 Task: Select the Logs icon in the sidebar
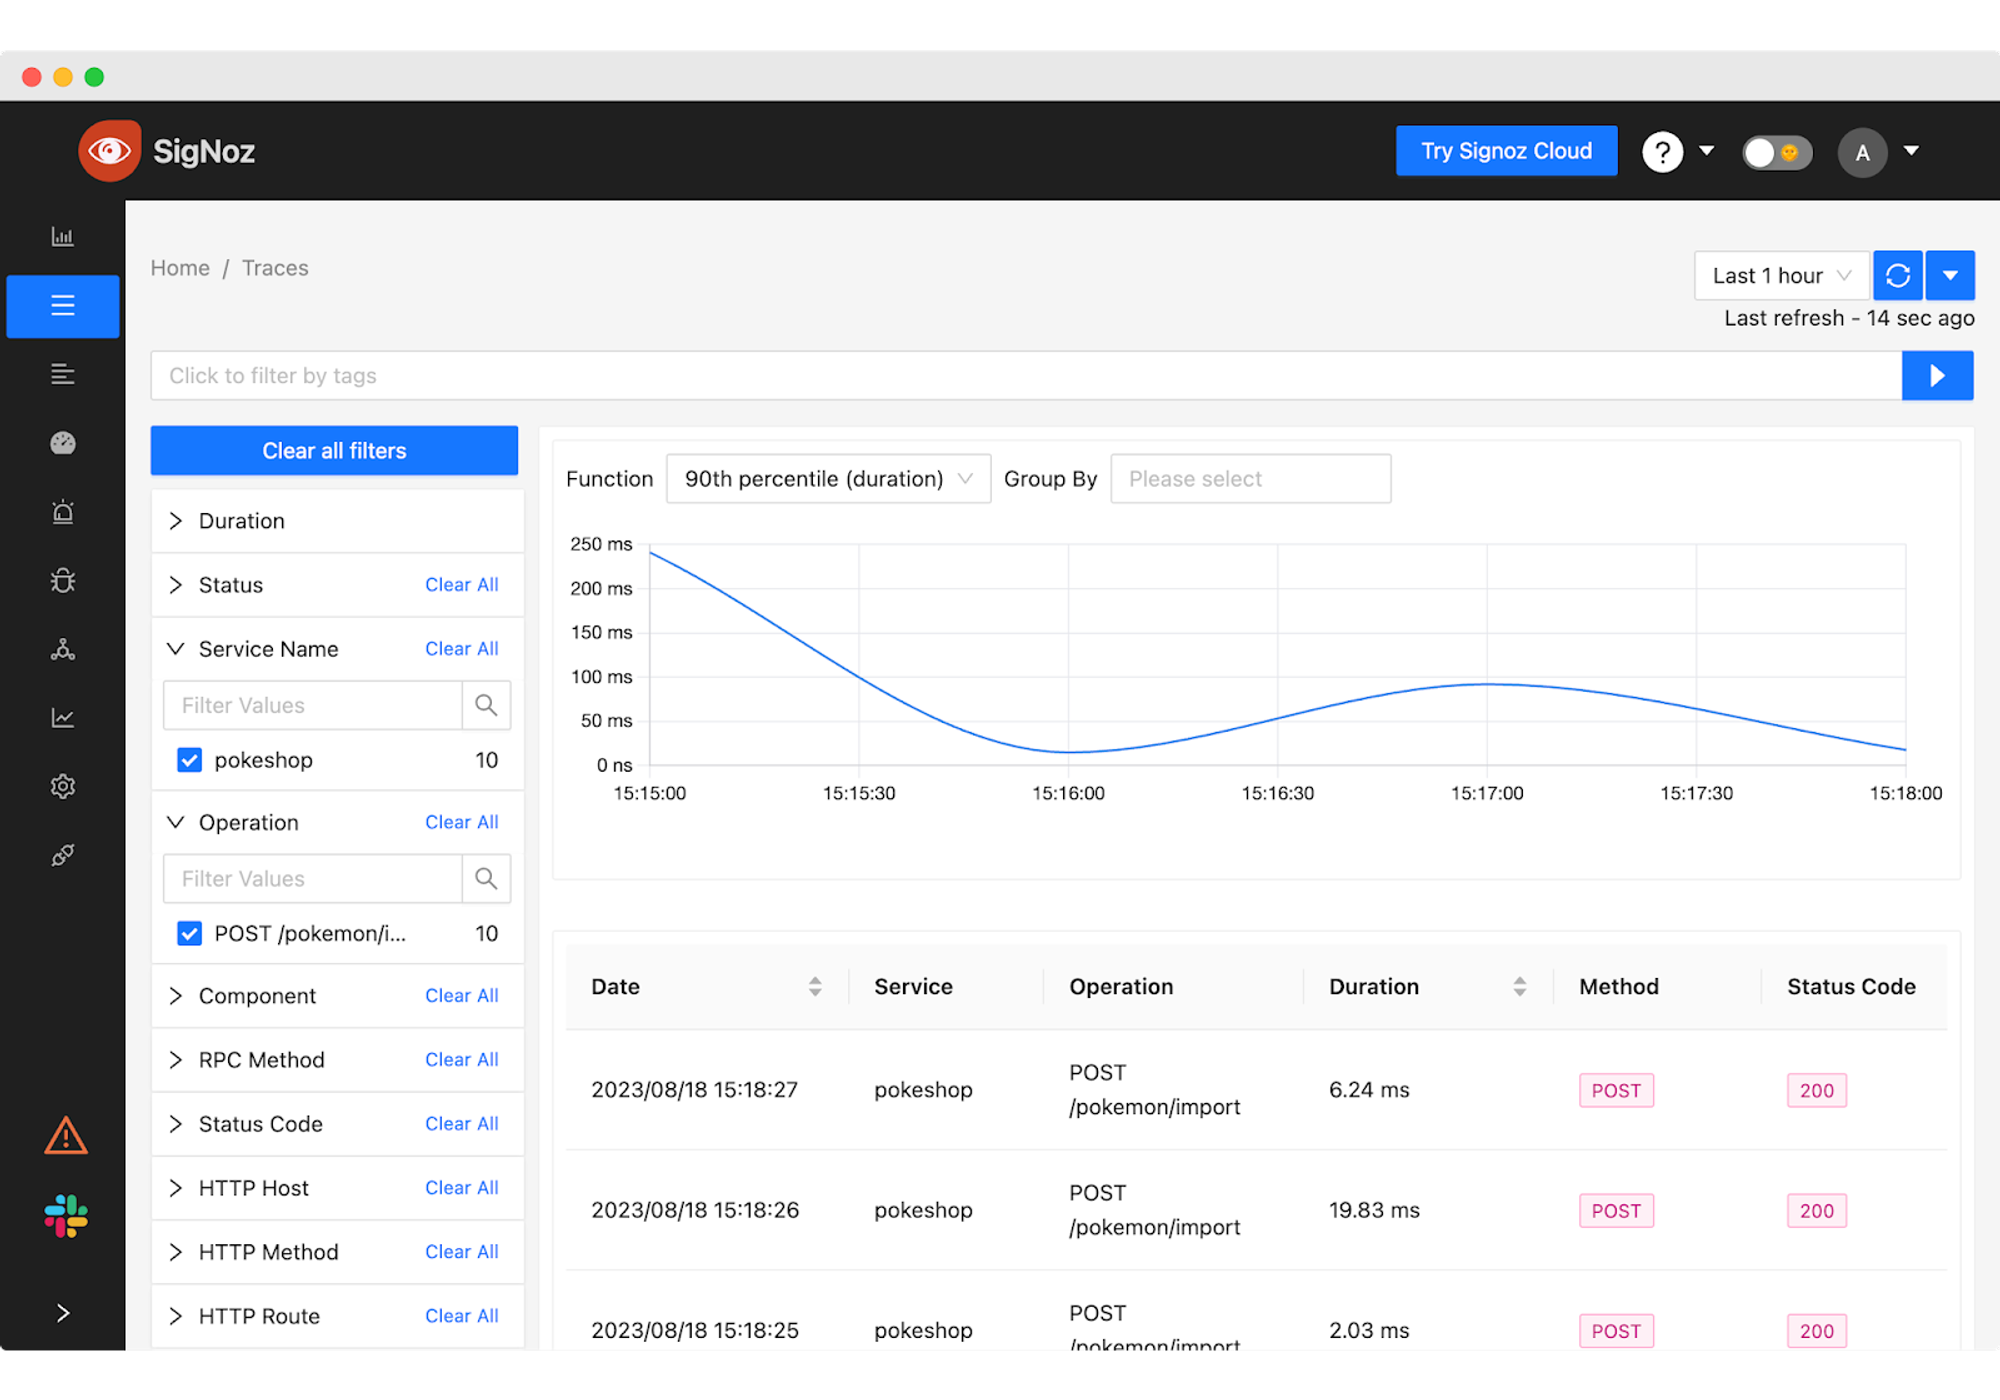pos(63,373)
